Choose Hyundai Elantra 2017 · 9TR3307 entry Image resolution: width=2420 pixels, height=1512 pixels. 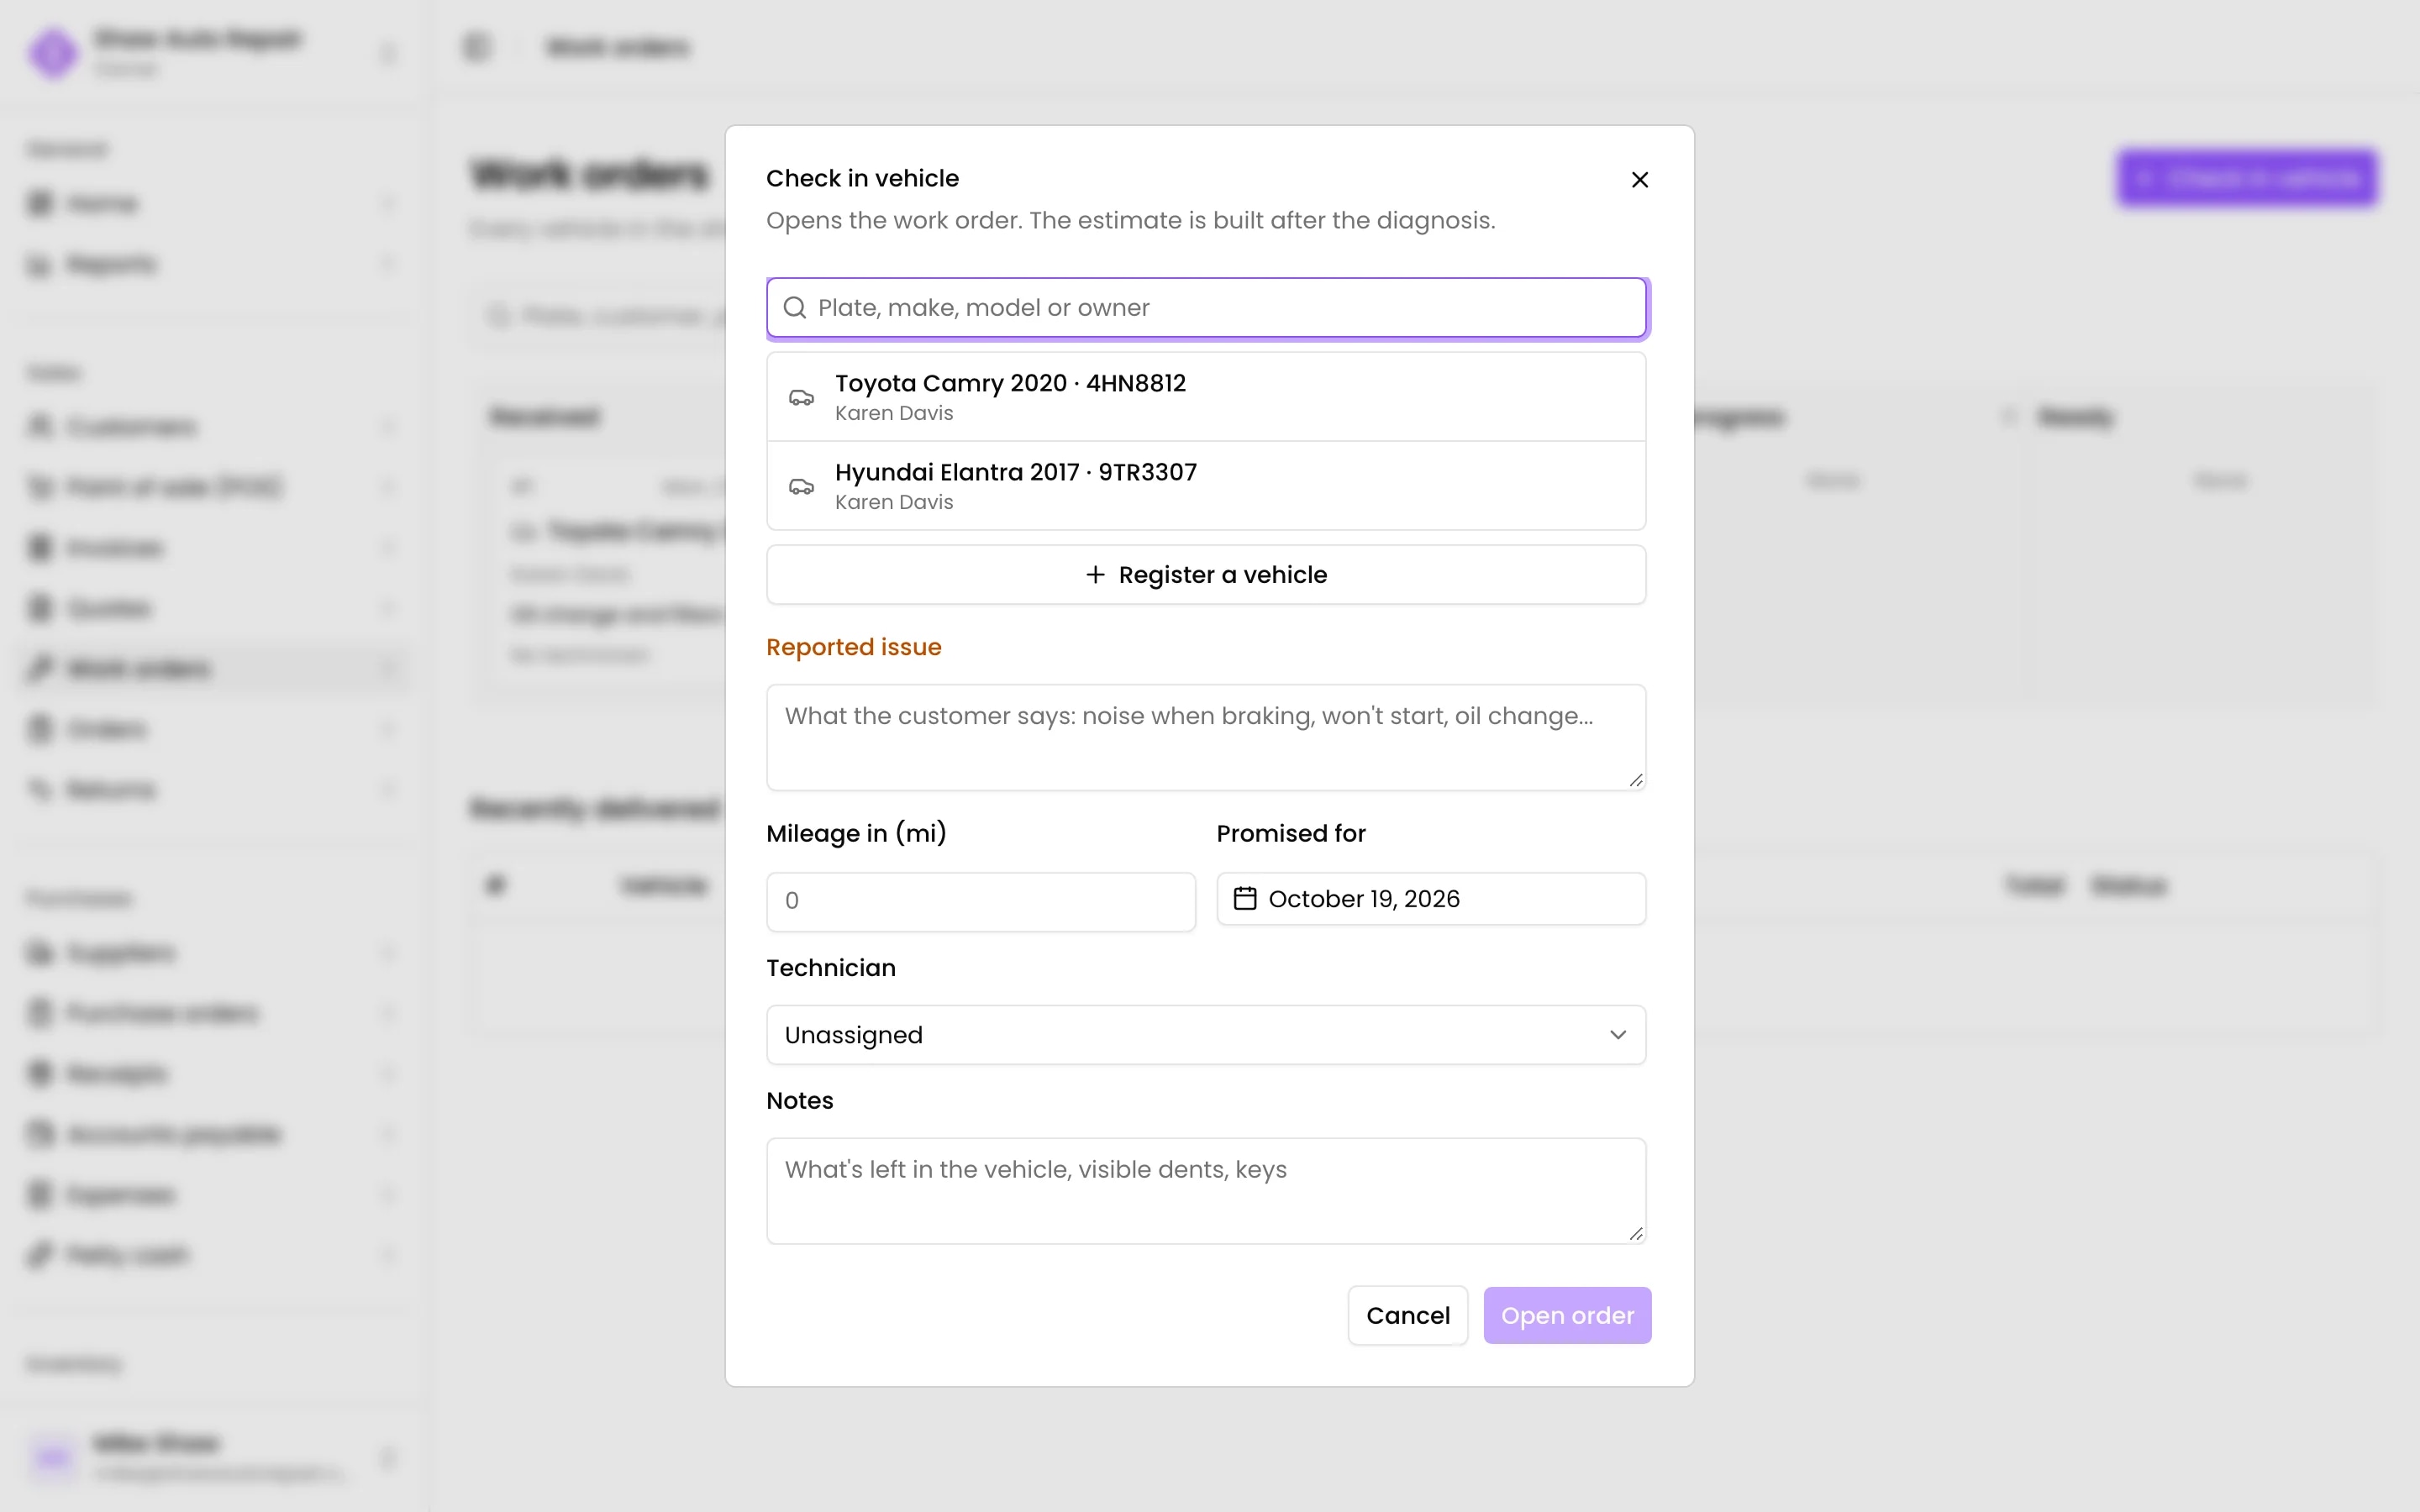click(1206, 486)
